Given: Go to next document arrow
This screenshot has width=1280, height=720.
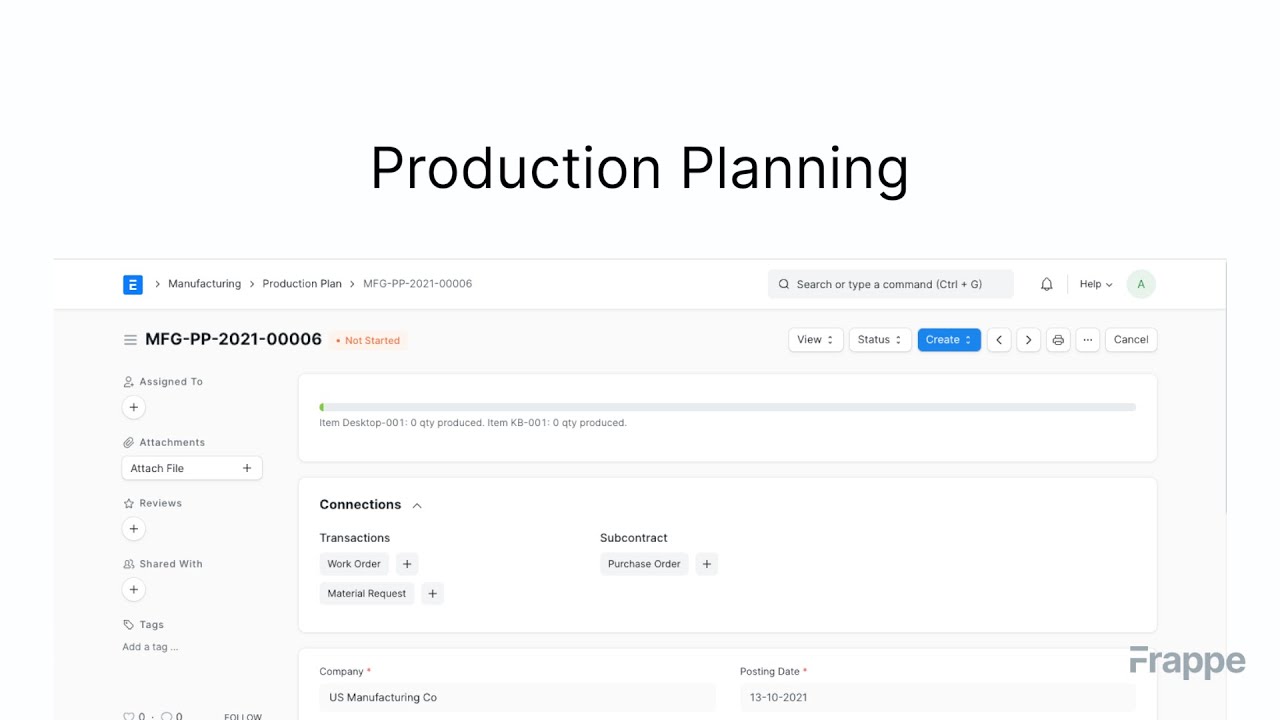Looking at the screenshot, I should (1028, 340).
